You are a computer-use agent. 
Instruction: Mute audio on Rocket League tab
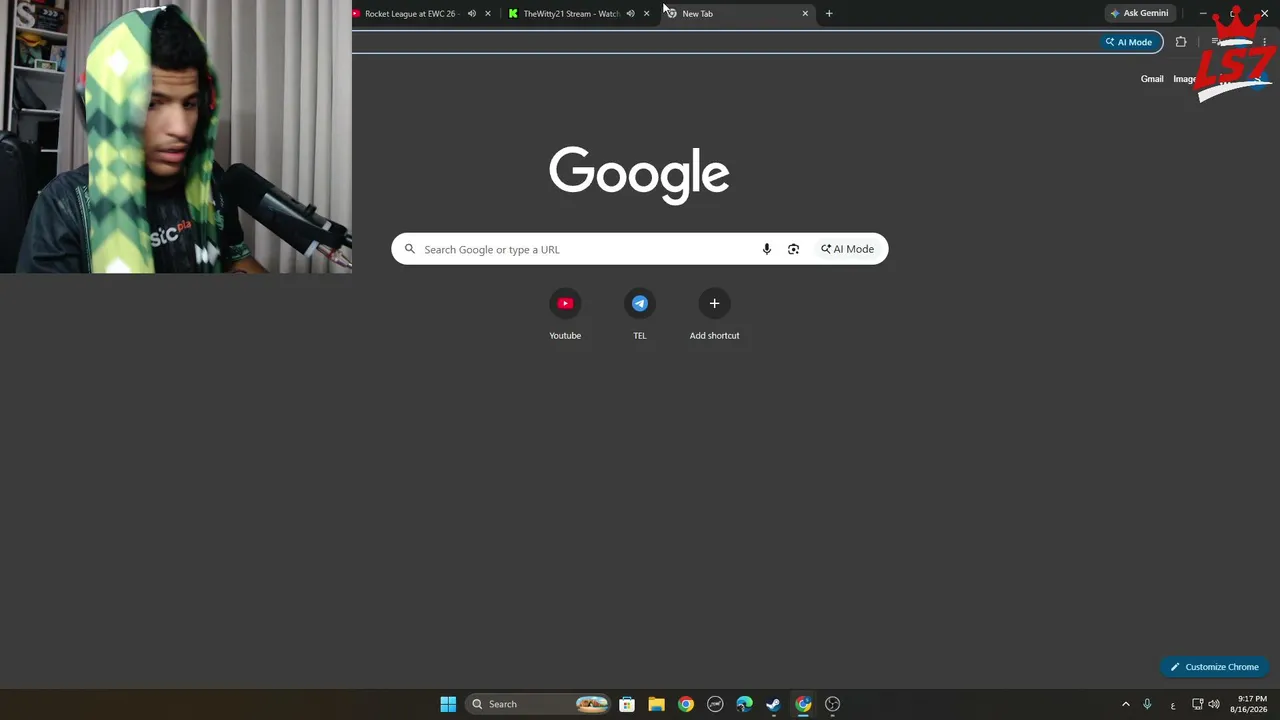[x=472, y=13]
